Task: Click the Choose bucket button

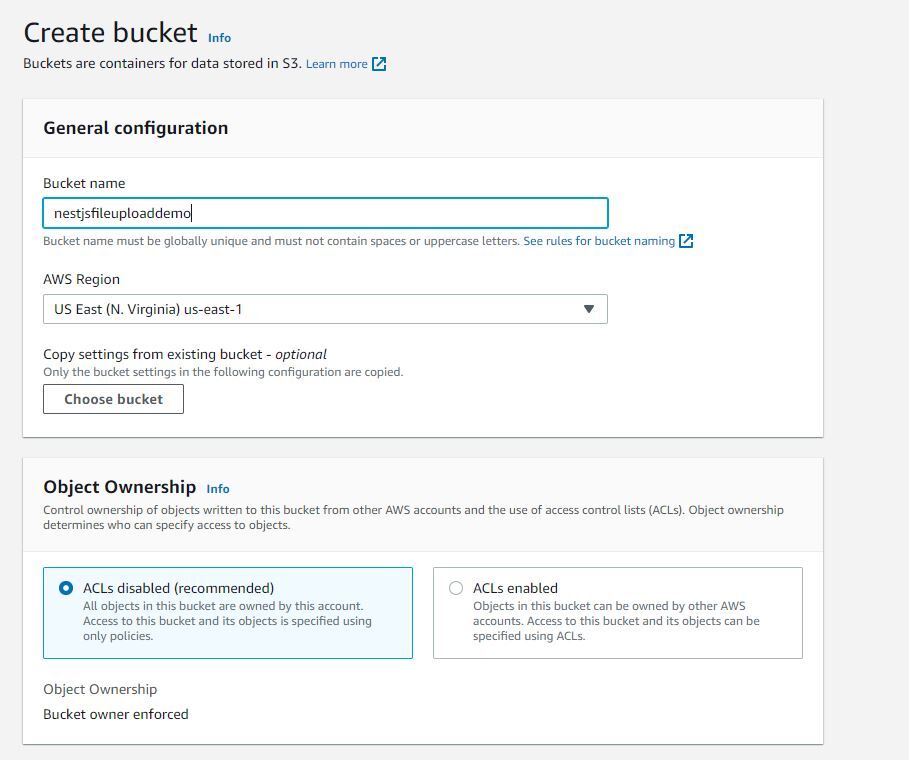Action: coord(113,399)
